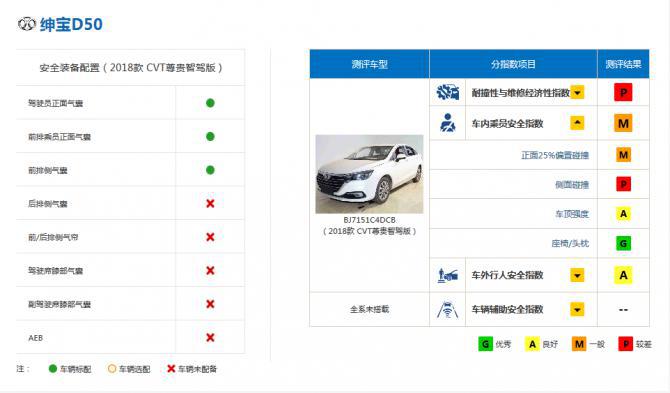Click the M rating for 正面25%偏置碰撞
Image resolution: width=670 pixels, height=393 pixels.
[x=623, y=155]
